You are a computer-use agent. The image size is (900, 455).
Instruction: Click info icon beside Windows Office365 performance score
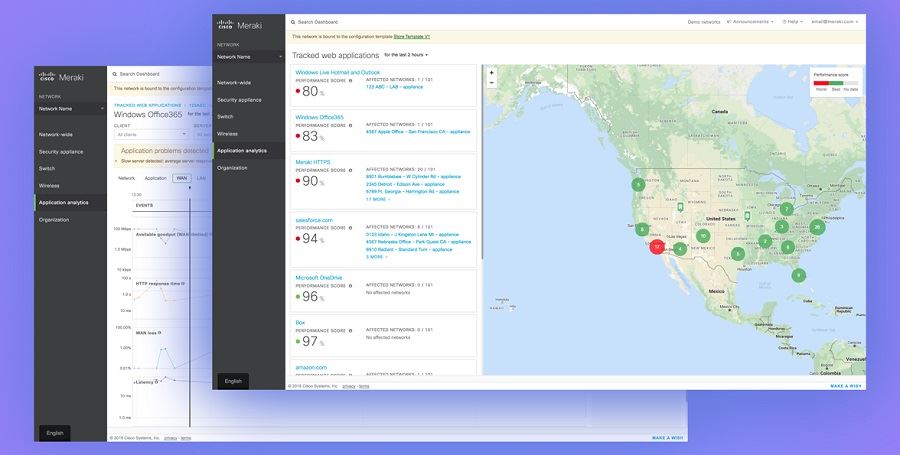pos(350,125)
